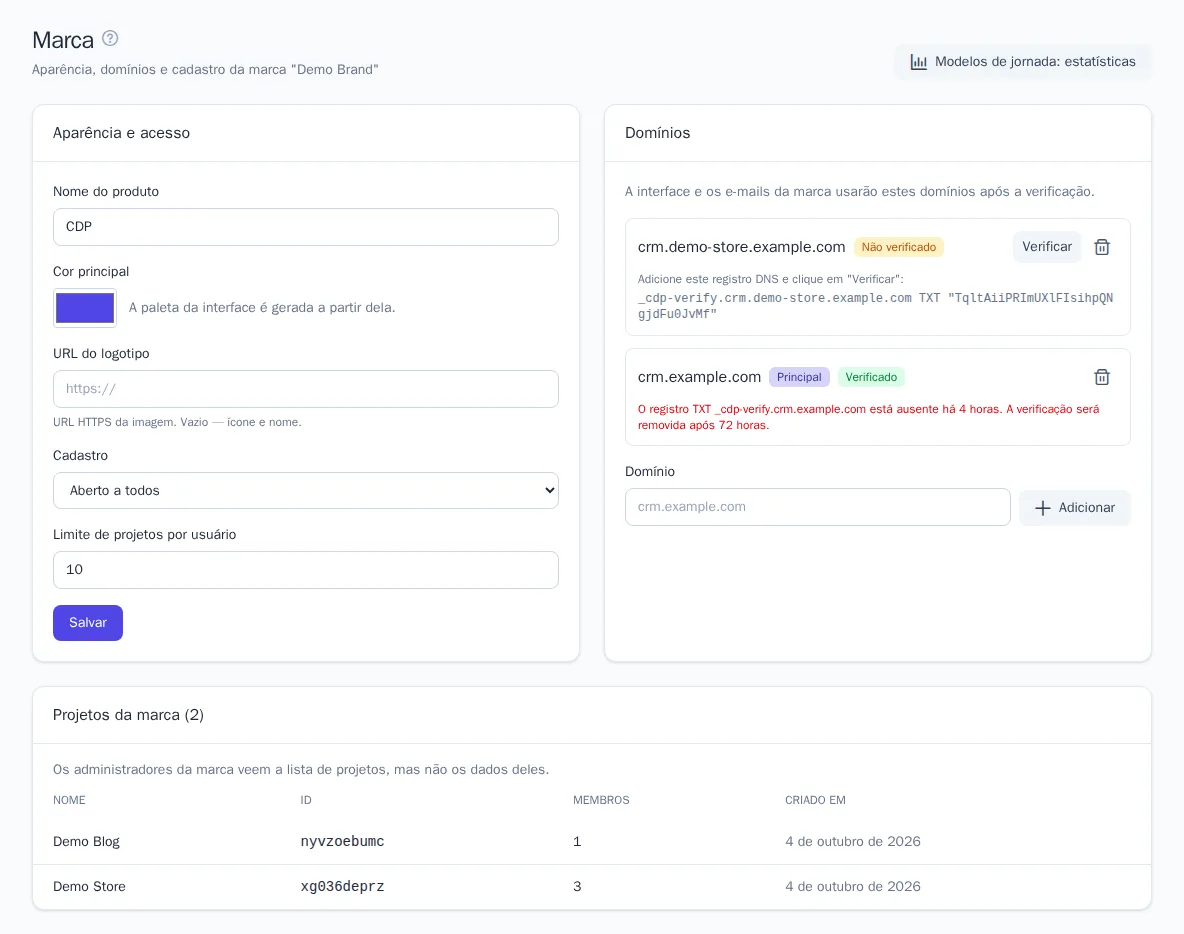Click the CRIADO EM column header
Image resolution: width=1184 pixels, height=934 pixels.
(x=815, y=800)
